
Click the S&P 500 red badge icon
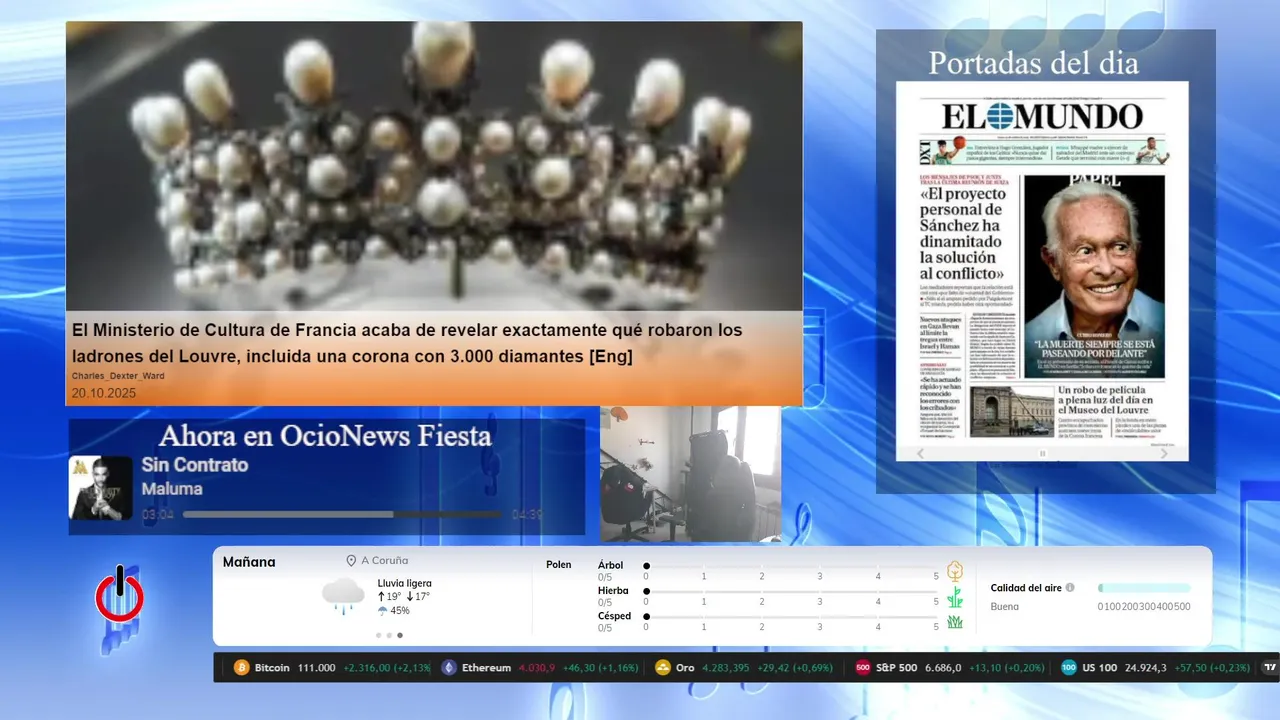[x=863, y=668]
